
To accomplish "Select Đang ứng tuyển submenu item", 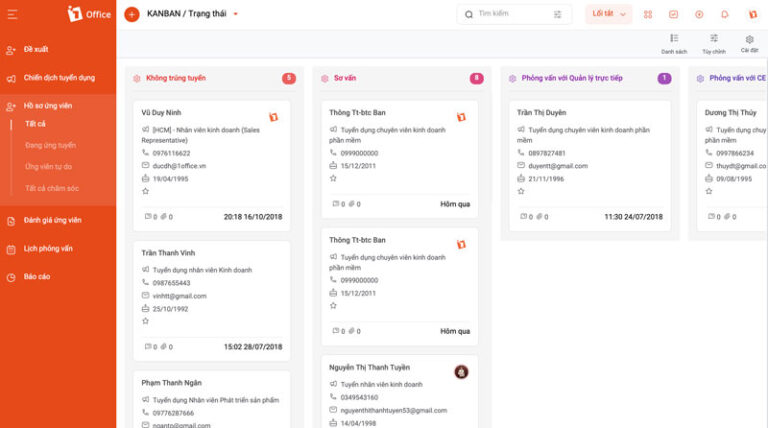I will [x=50, y=145].
